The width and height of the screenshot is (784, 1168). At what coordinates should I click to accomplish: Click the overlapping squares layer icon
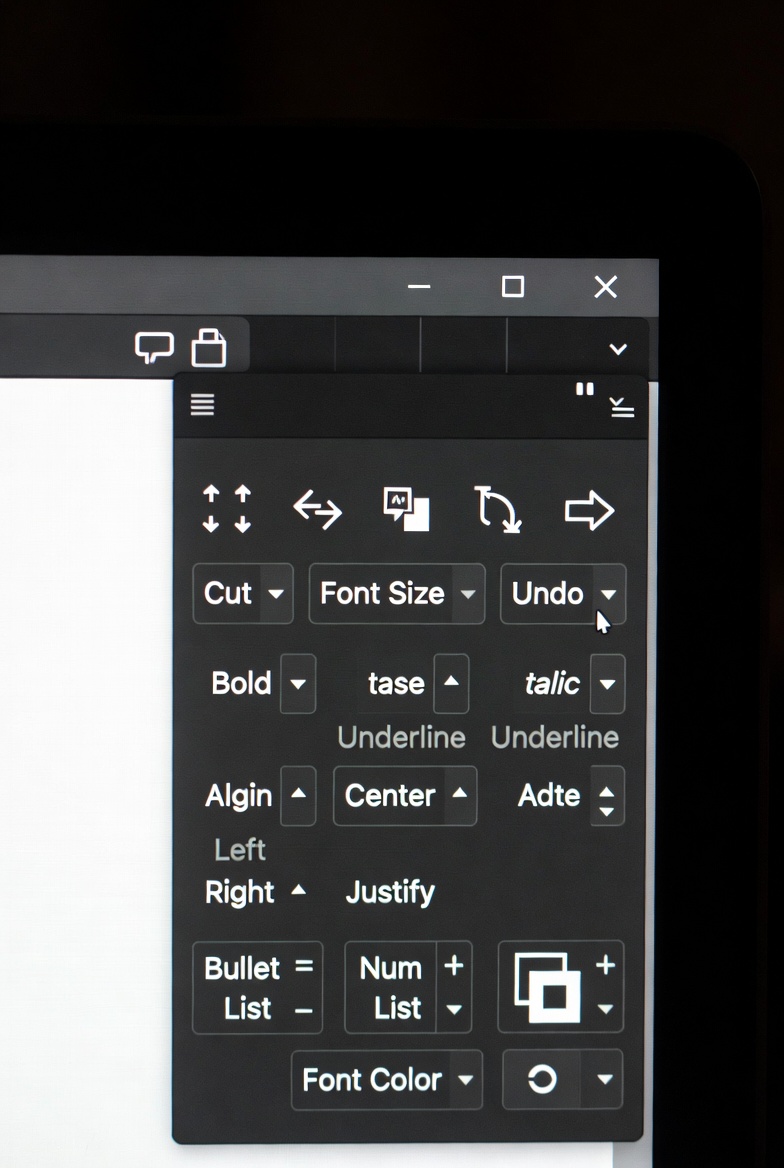tap(547, 987)
